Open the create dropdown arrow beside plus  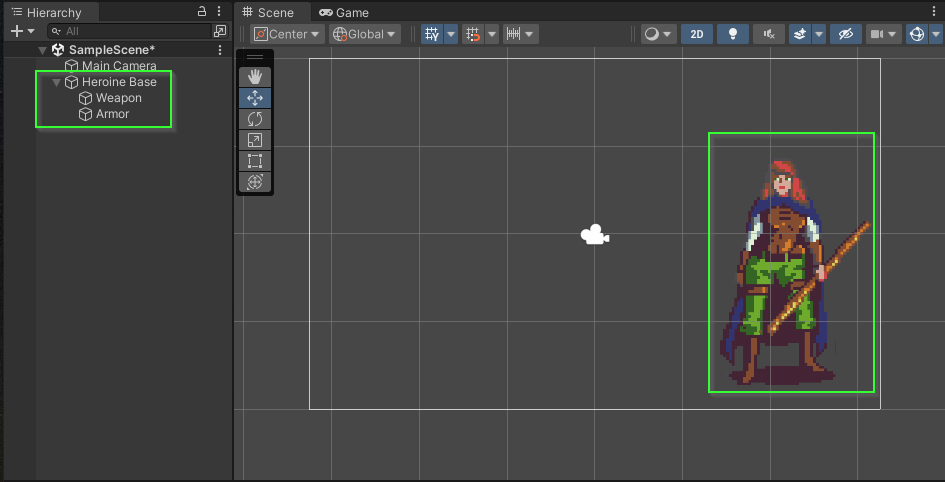[x=31, y=31]
